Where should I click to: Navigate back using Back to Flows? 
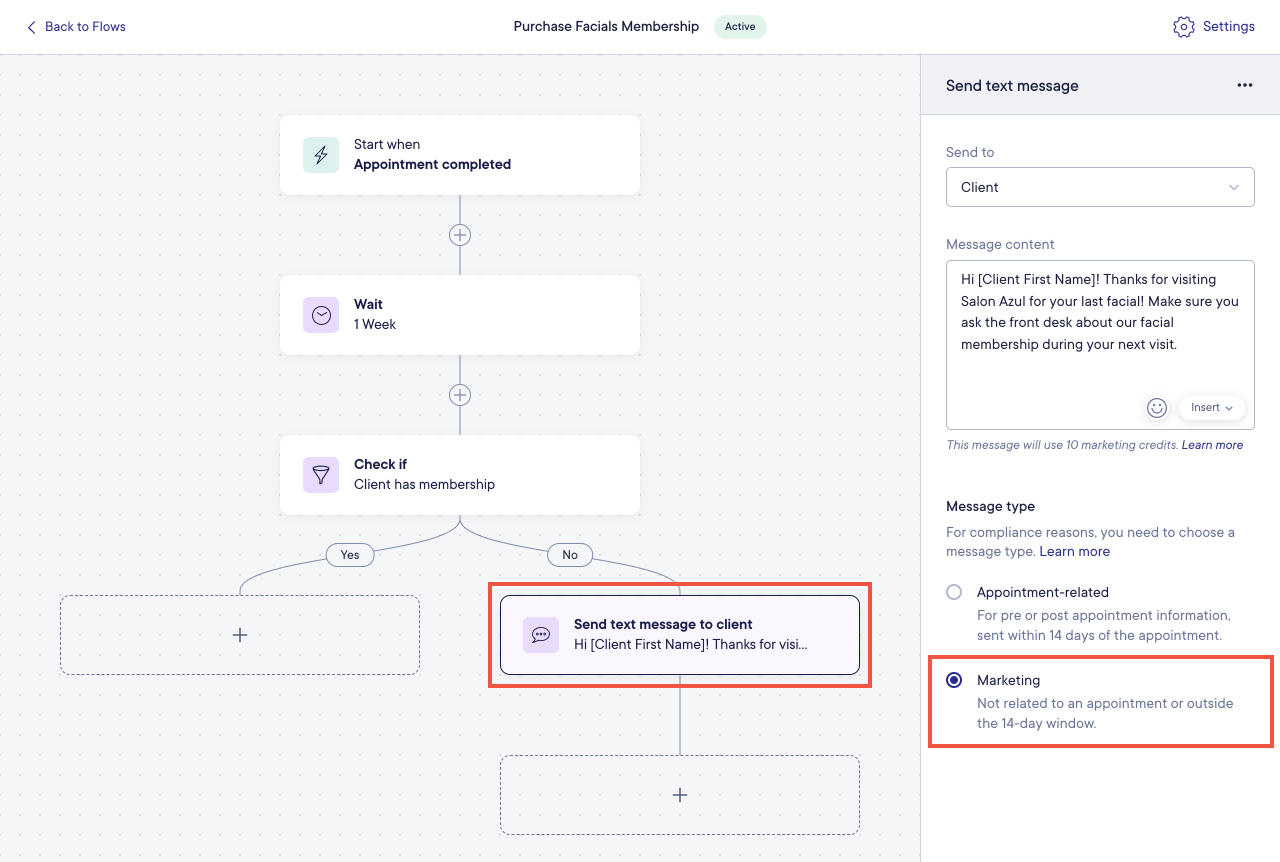point(84,27)
